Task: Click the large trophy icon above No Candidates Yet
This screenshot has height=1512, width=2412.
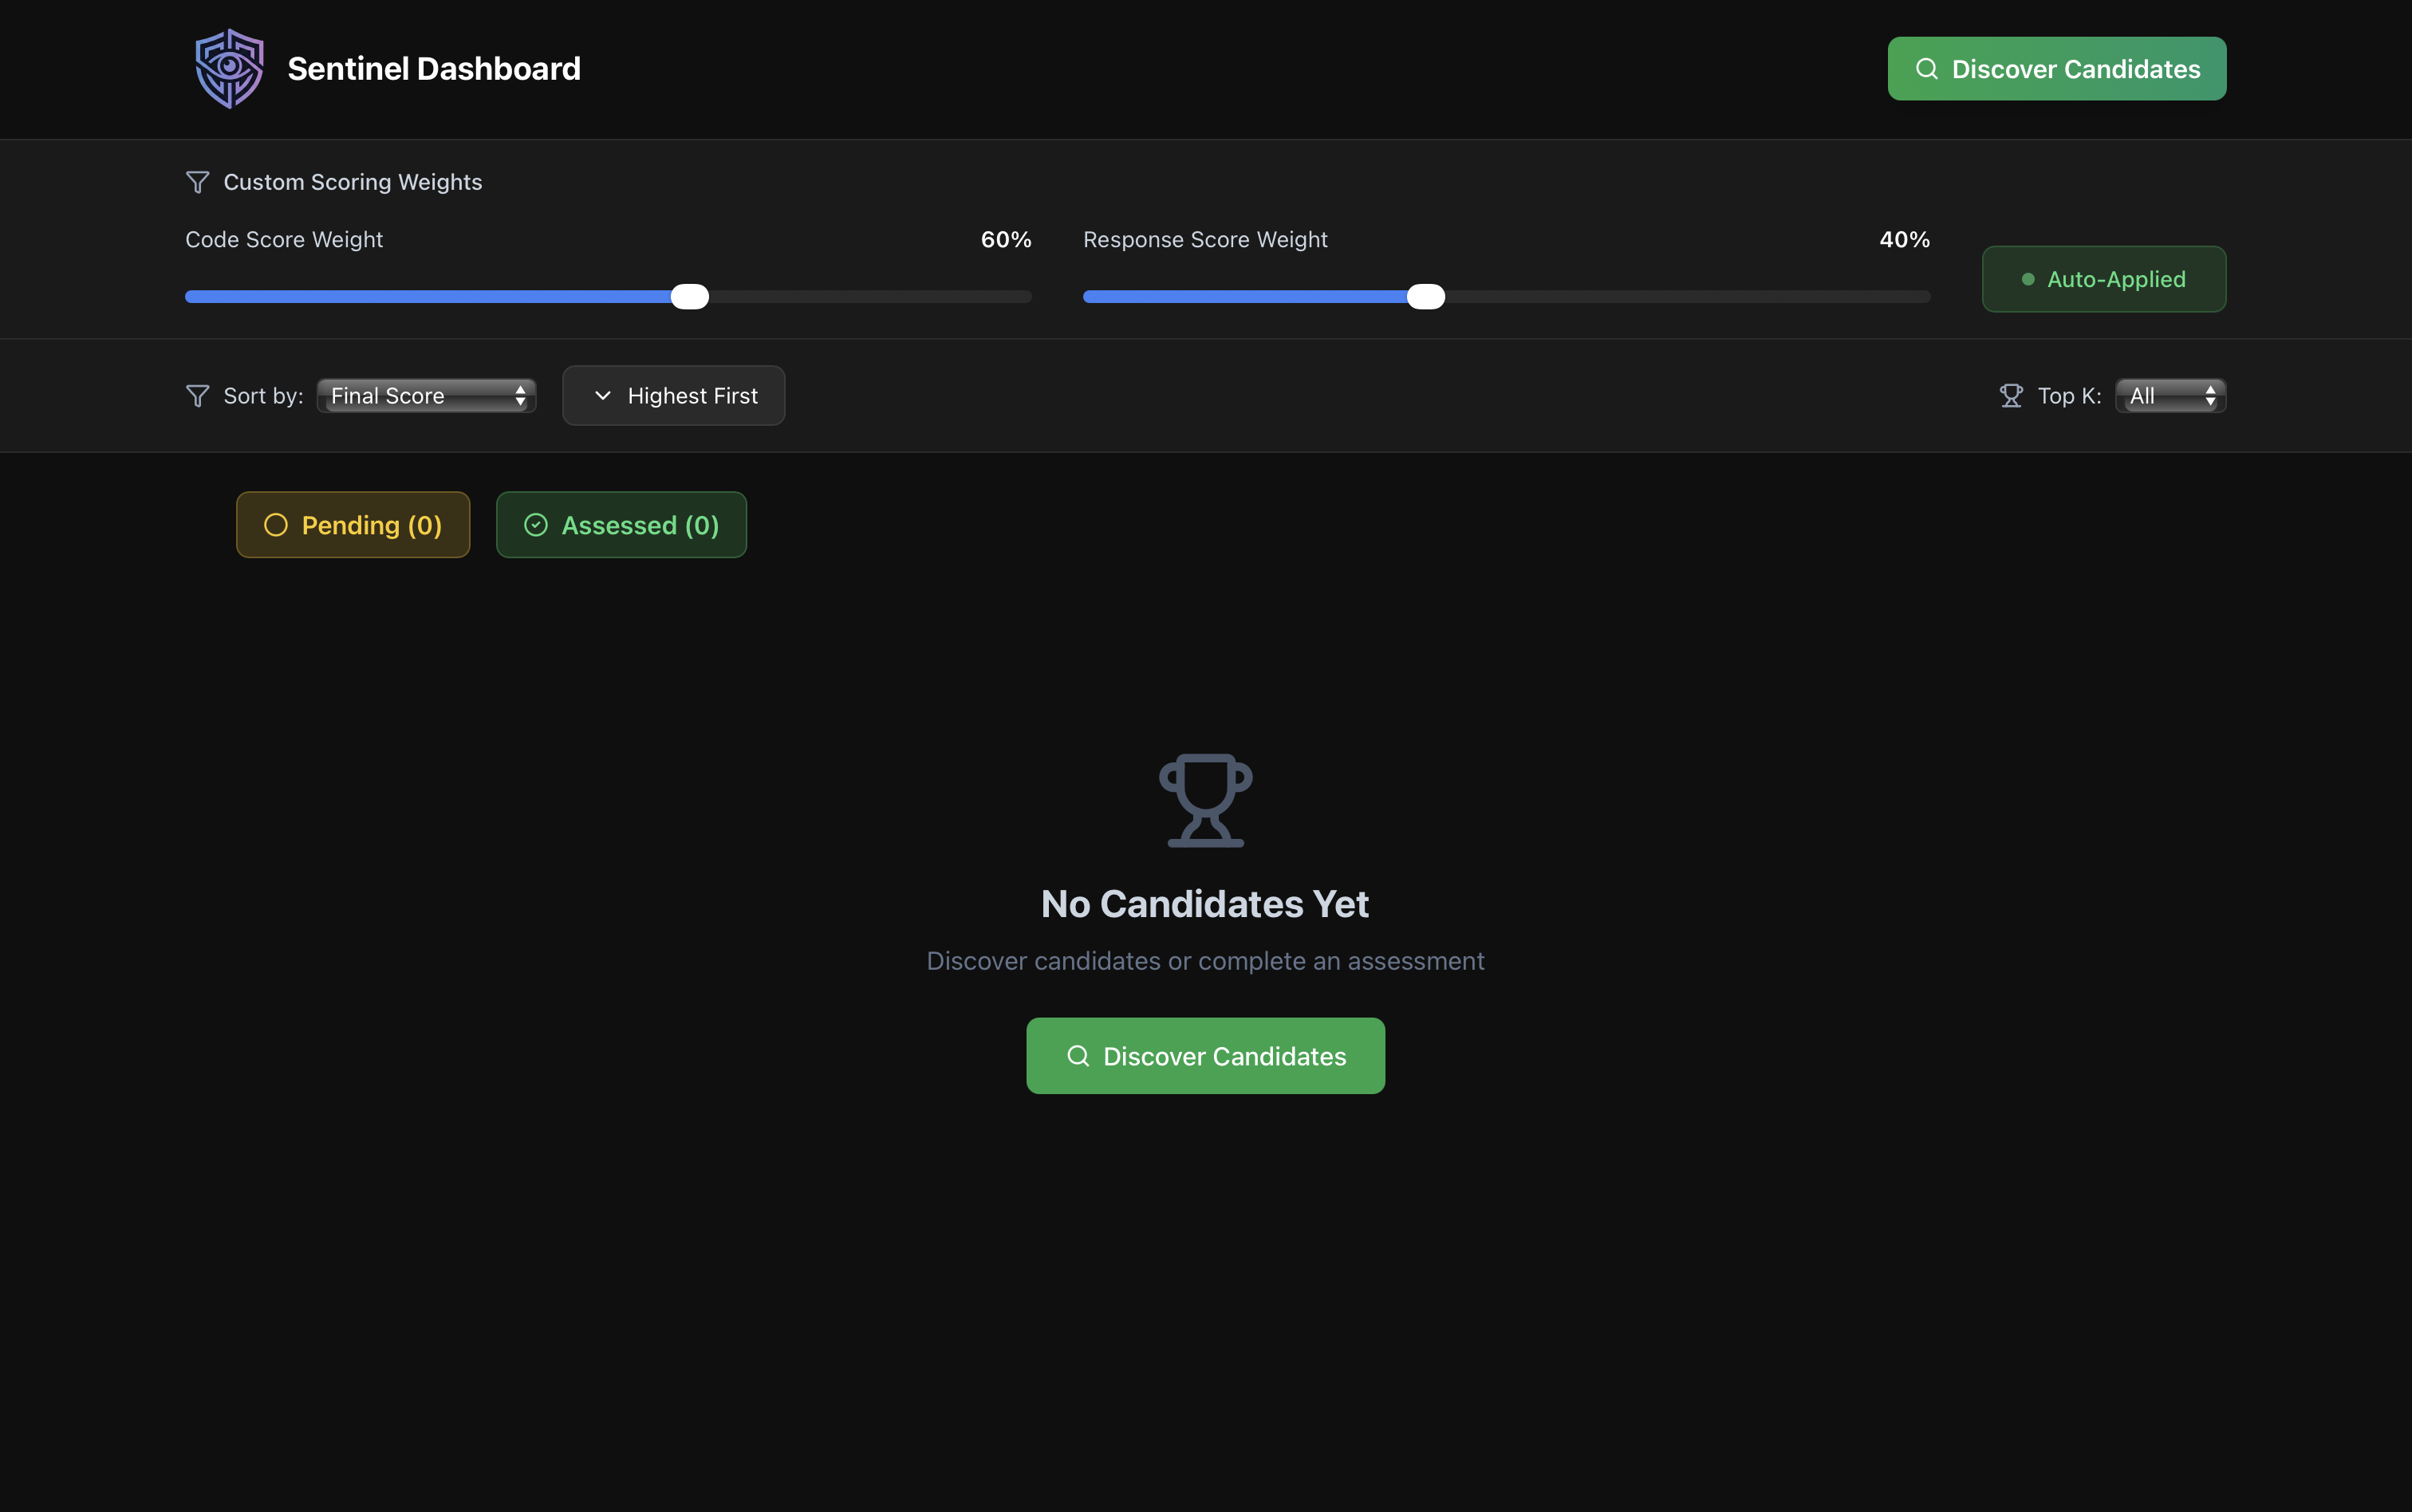Action: point(1205,800)
